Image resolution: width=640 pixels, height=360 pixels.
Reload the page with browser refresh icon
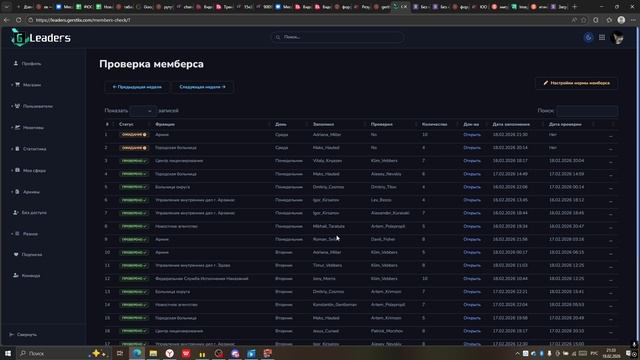point(19,20)
